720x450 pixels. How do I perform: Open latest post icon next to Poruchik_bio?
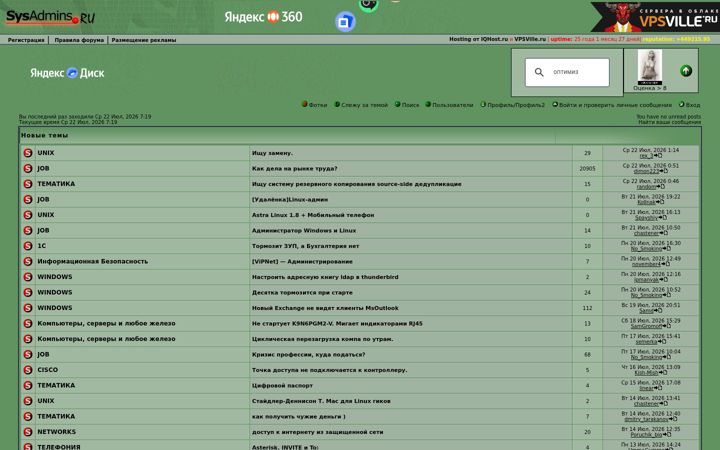667,434
